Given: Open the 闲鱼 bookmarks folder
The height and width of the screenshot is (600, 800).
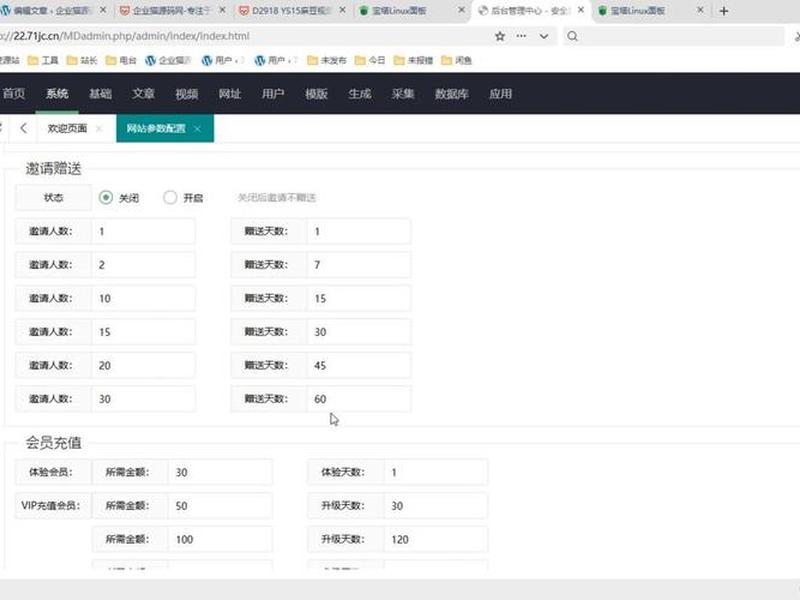Looking at the screenshot, I should pos(457,60).
